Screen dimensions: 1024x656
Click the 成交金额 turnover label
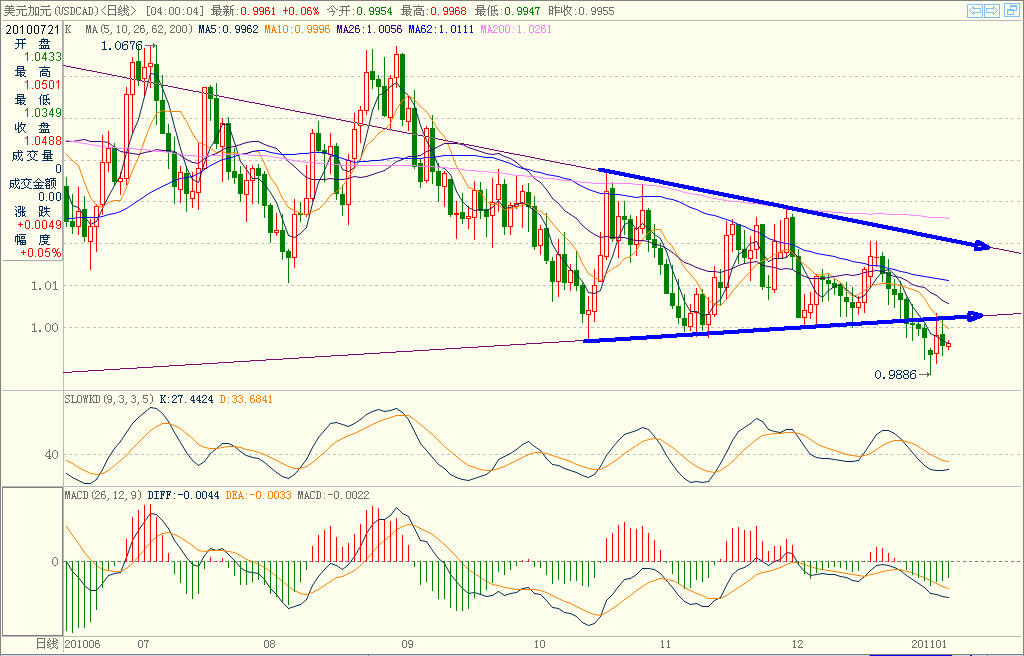coord(32,184)
